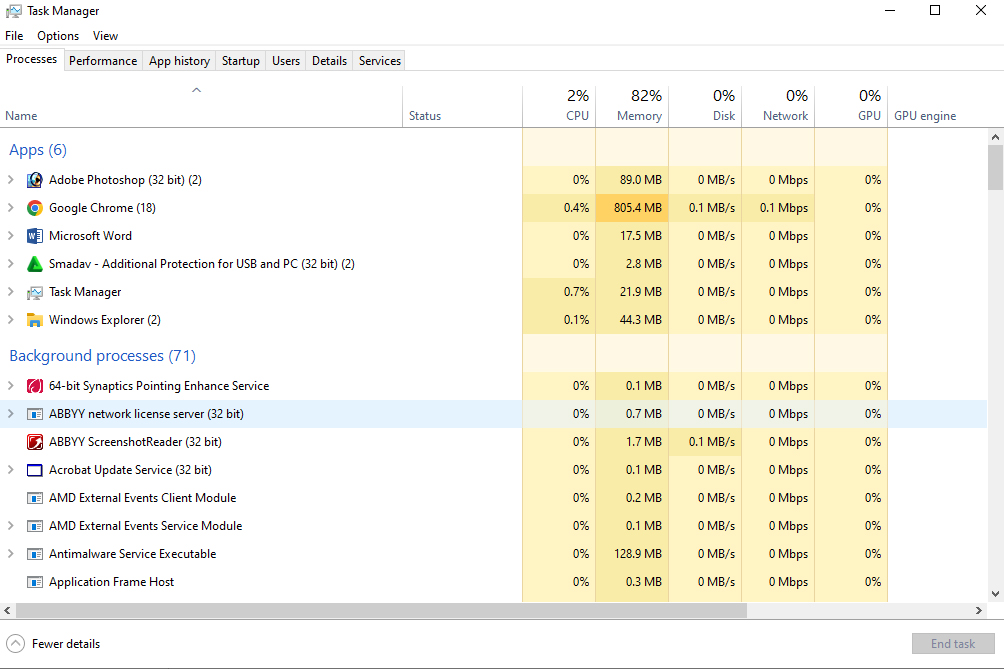The width and height of the screenshot is (1004, 669).
Task: Sort by the Disk column header
Action: [x=705, y=106]
